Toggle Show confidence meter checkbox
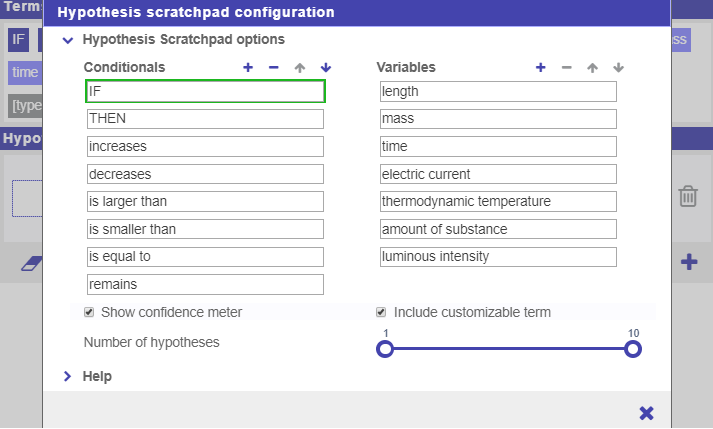This screenshot has width=713, height=429. coord(89,312)
